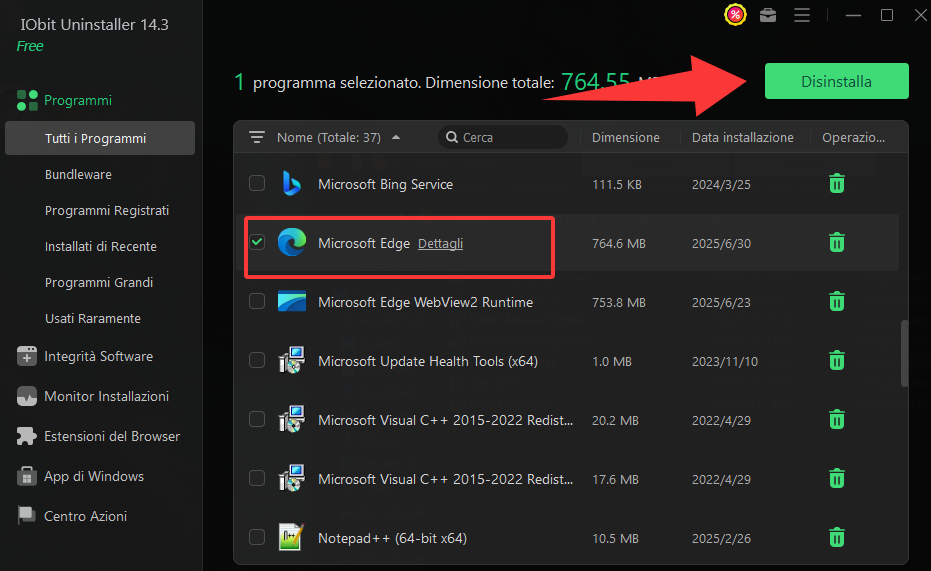The width and height of the screenshot is (931, 571).
Task: Select Microsoft Bing Service name text
Action: pos(385,185)
